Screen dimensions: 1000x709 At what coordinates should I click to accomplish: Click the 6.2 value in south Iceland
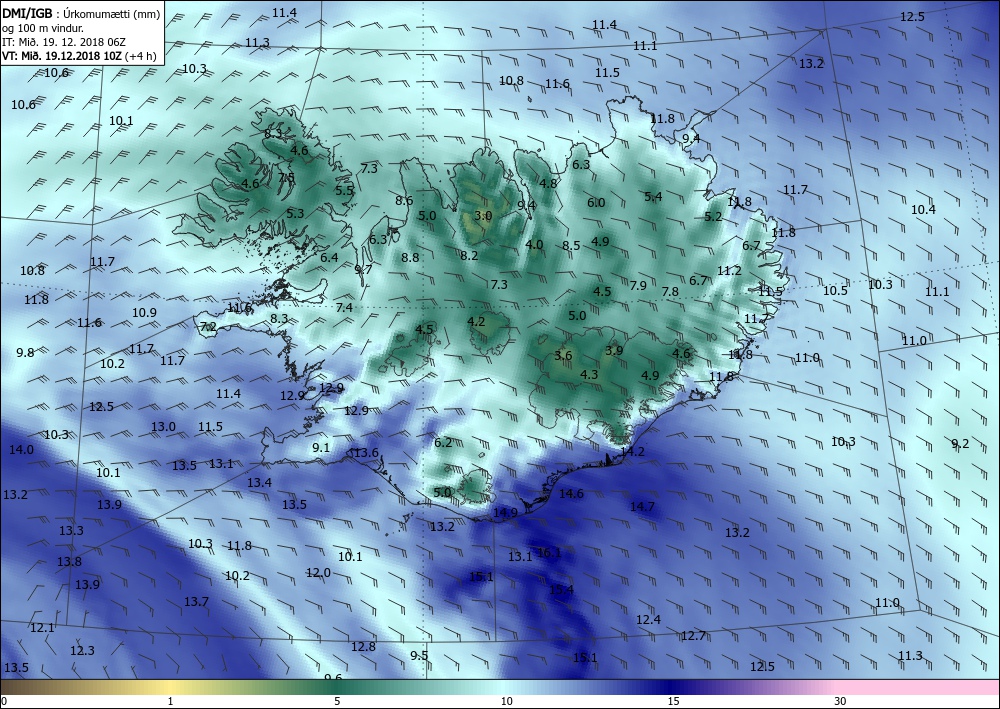coord(443,442)
